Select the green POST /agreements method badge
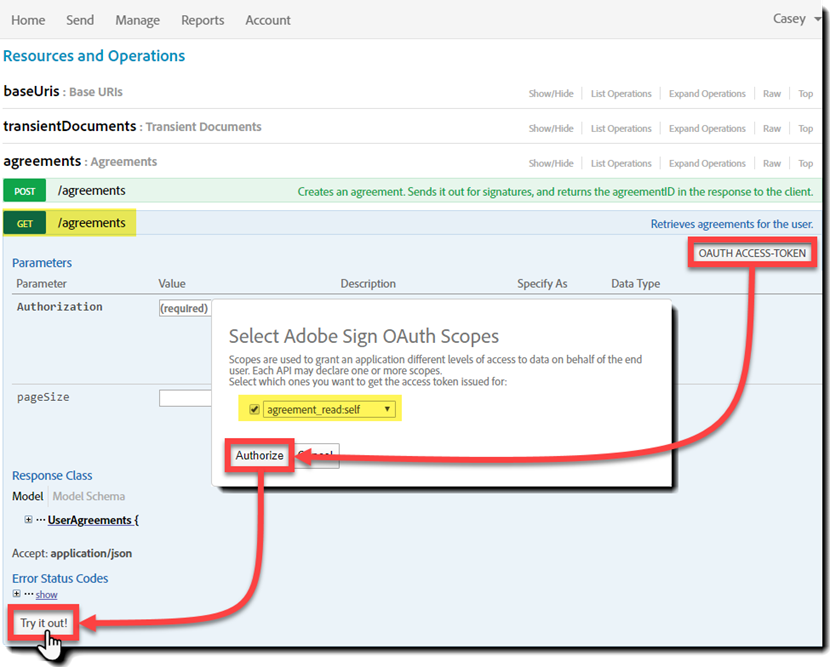830x667 pixels. tap(24, 189)
